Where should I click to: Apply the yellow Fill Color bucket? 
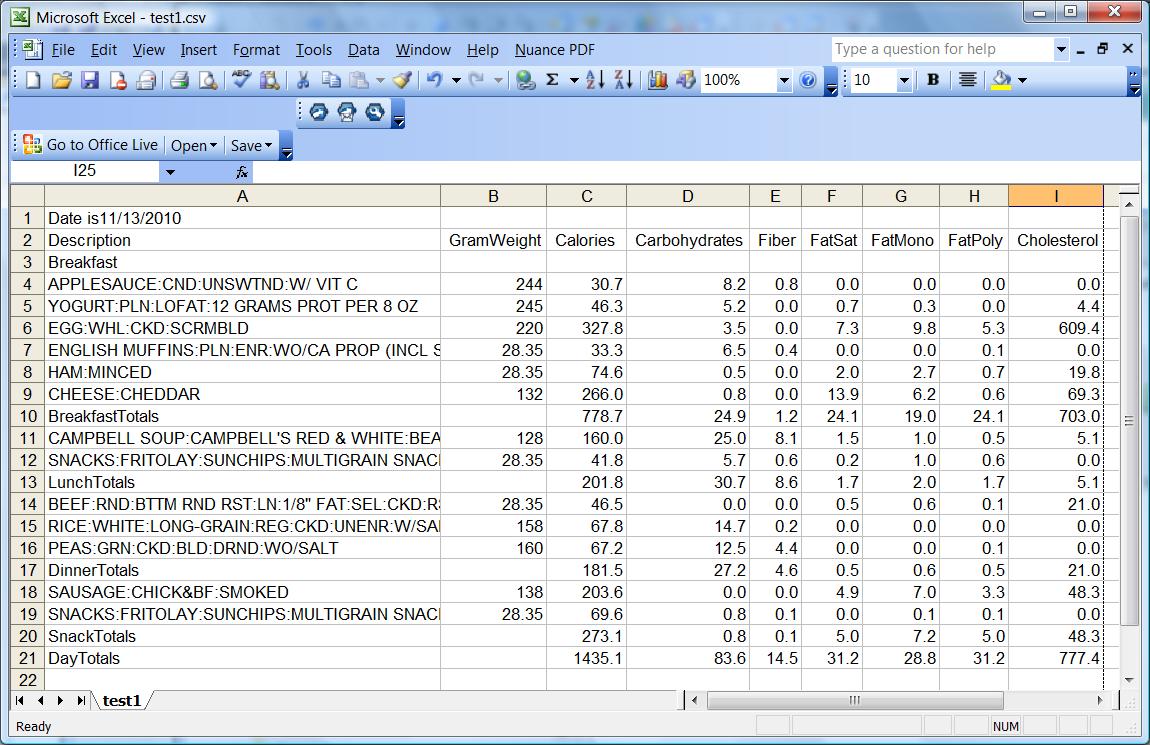1000,80
